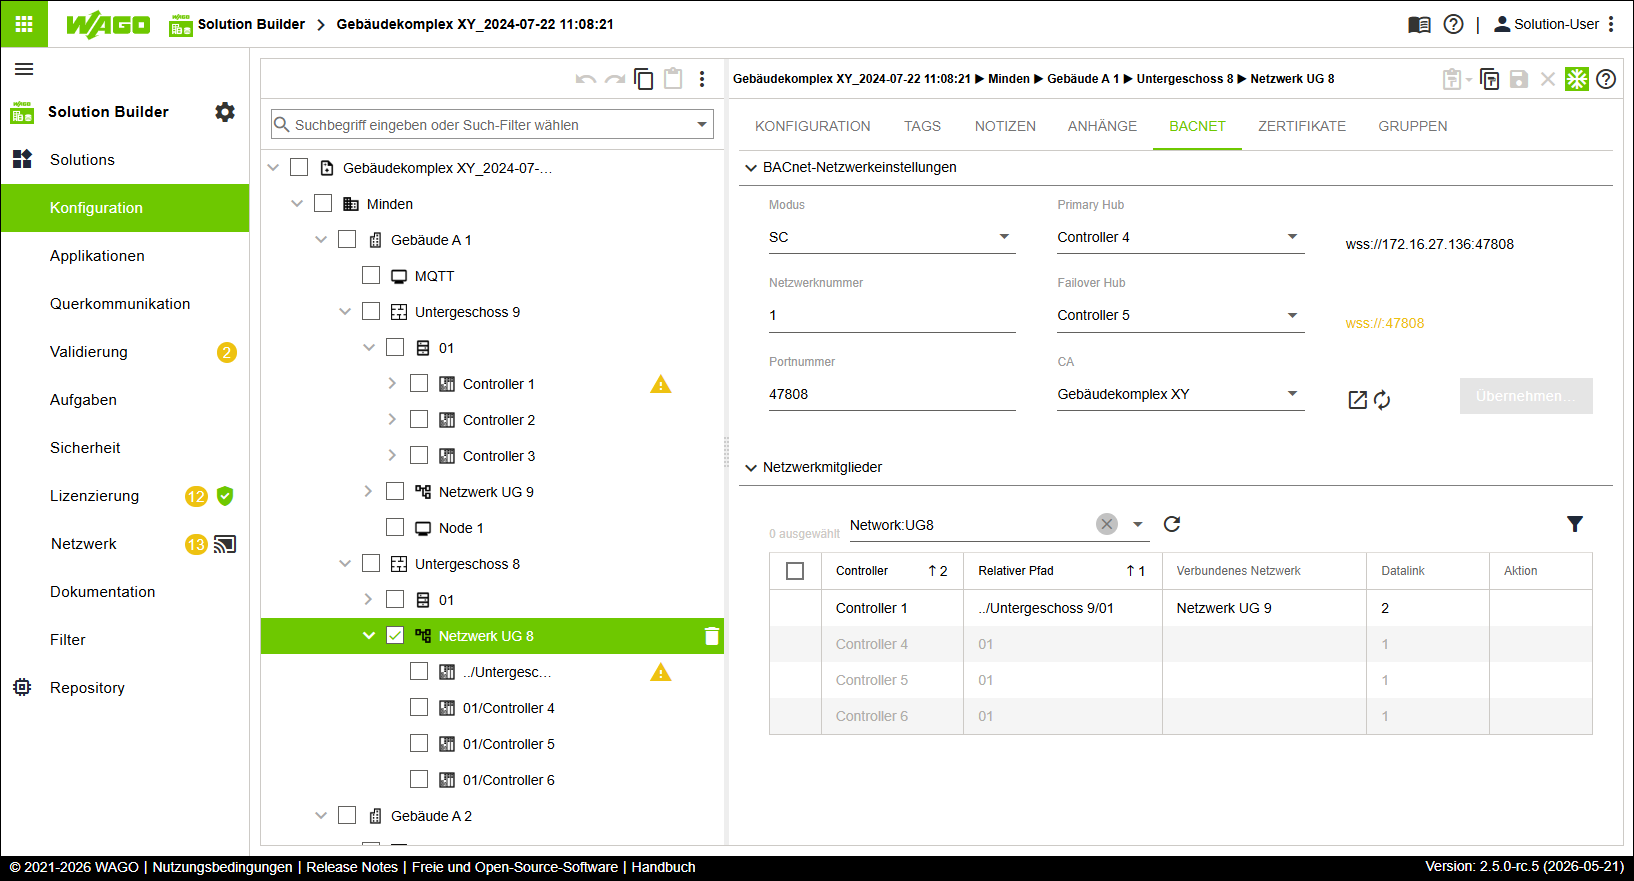Delete Netzwerk UG 8 with trash icon

point(711,636)
